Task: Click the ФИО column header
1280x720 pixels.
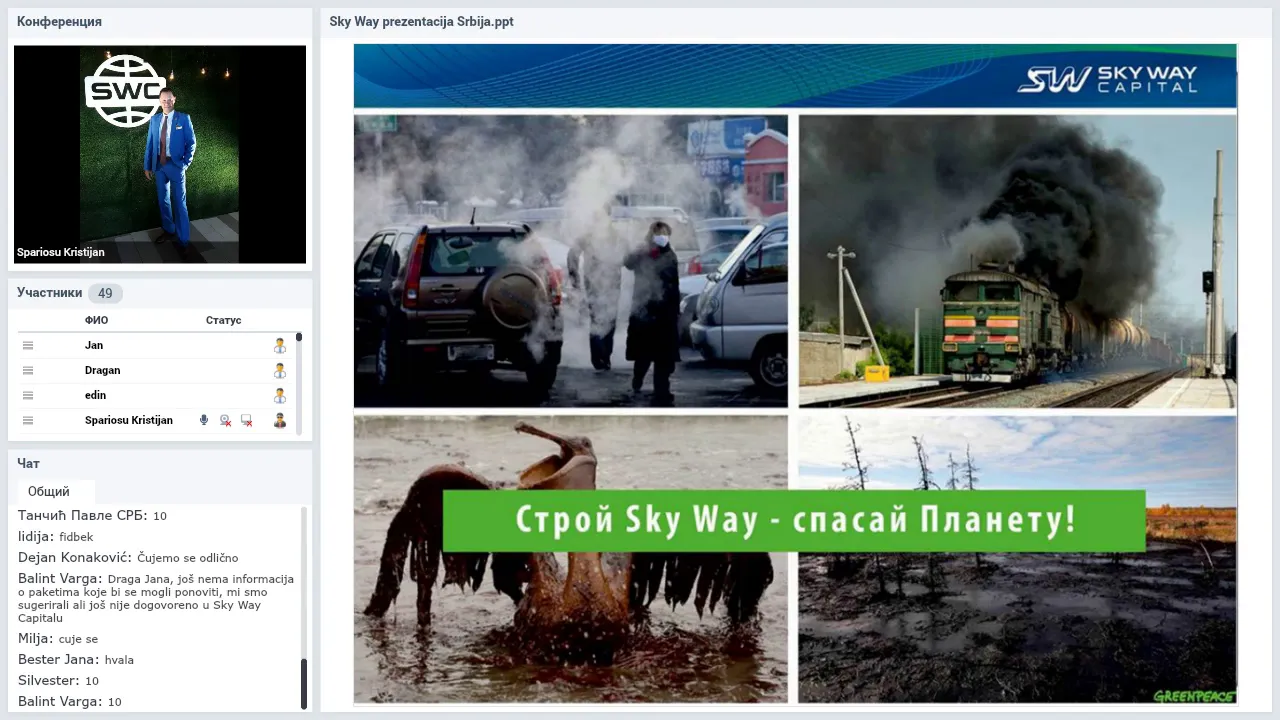Action: click(97, 320)
